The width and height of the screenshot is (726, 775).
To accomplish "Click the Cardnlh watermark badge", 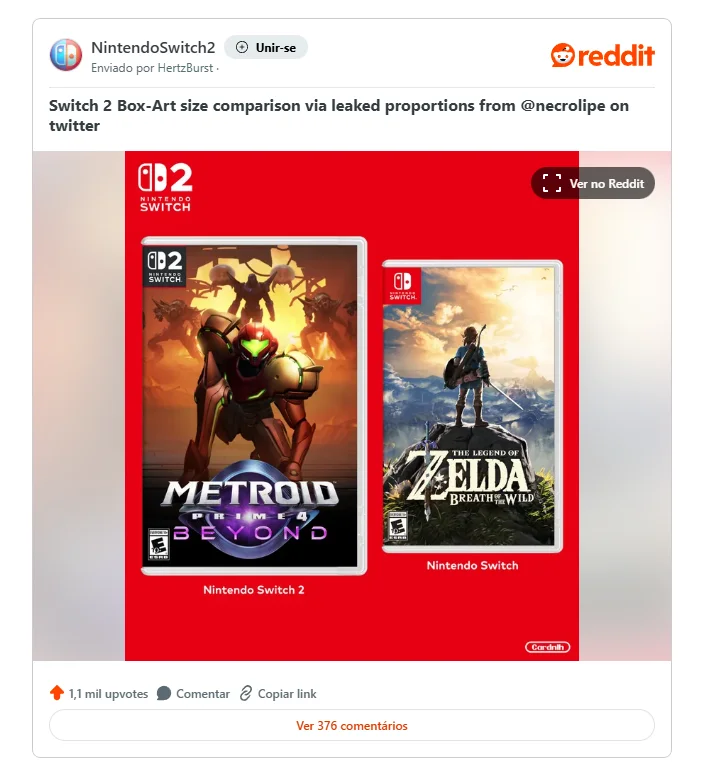I will pos(547,647).
